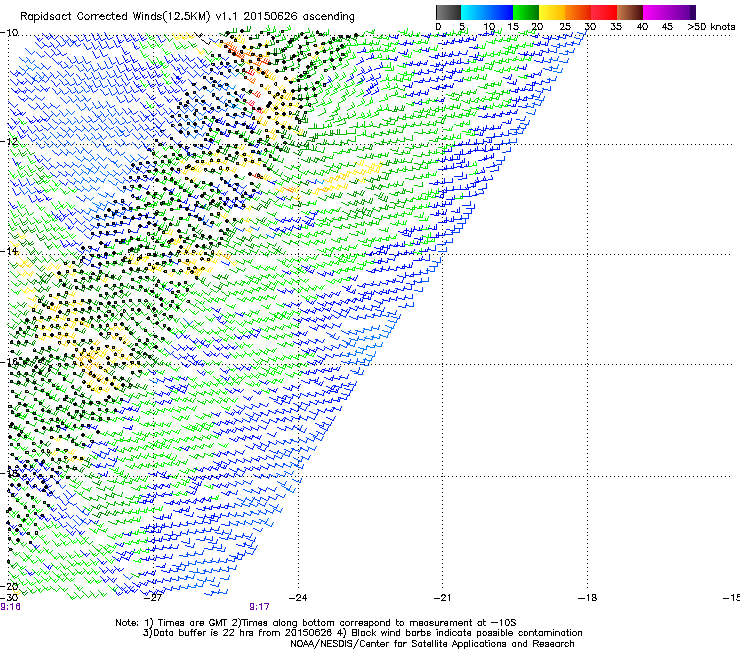Click the "-18" longitude label on bottom axis
The width and height of the screenshot is (740, 650).
[x=587, y=597]
